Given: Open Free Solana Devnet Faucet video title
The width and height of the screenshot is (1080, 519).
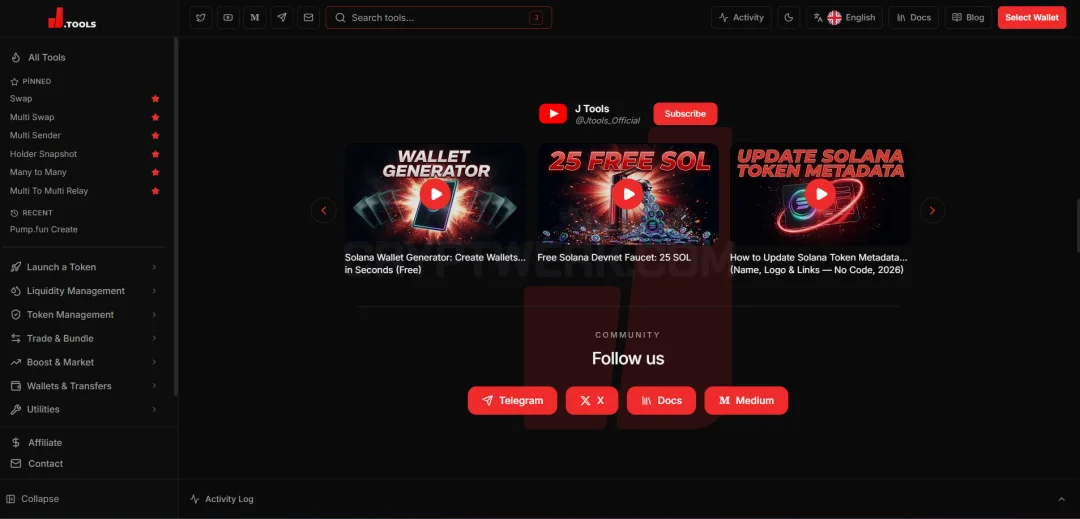Looking at the screenshot, I should pyautogui.click(x=614, y=257).
